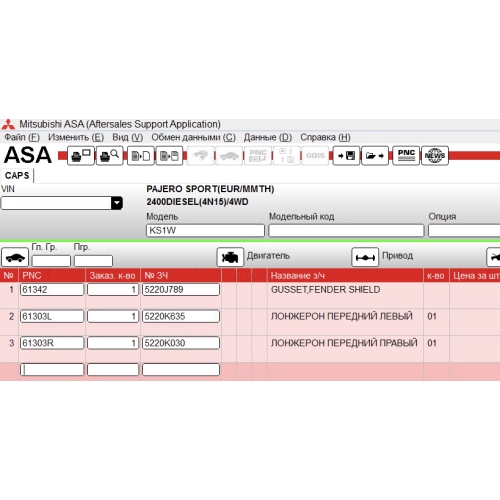Select the ЛОНЖЕРОН ПЕРЕДНИЙ ЛЕВЫЙ part name
The width and height of the screenshot is (500, 500).
click(x=342, y=316)
